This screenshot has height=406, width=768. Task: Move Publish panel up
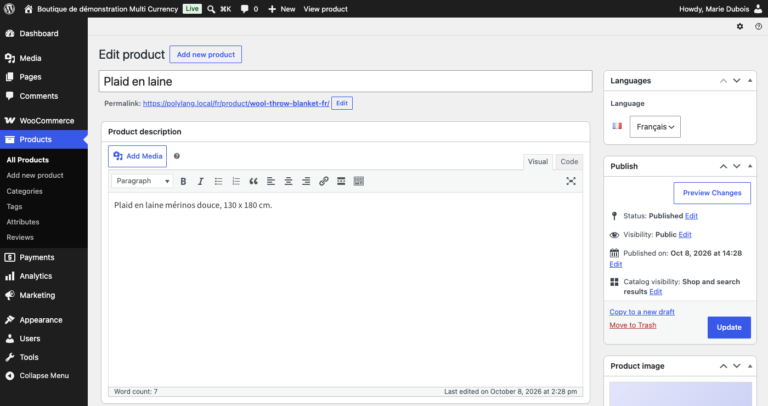tap(723, 167)
